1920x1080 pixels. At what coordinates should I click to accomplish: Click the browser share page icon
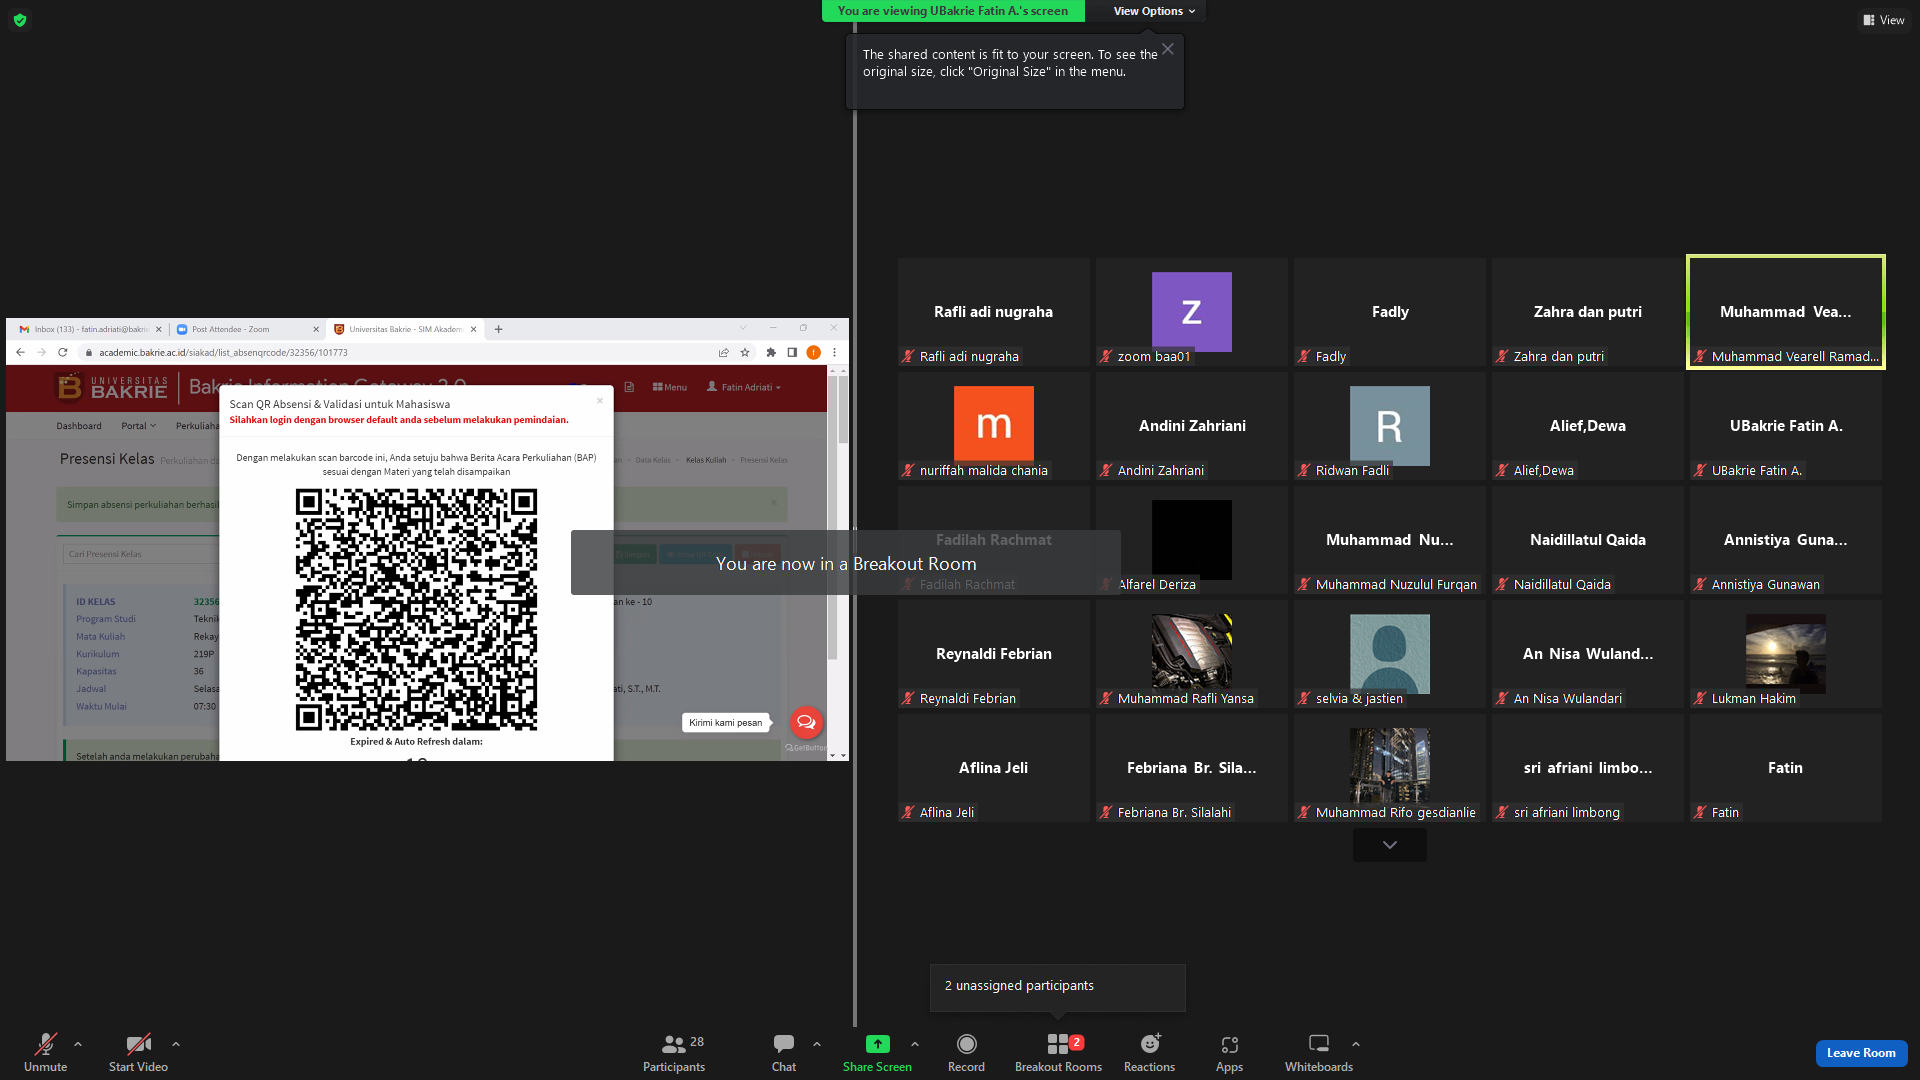[x=724, y=352]
